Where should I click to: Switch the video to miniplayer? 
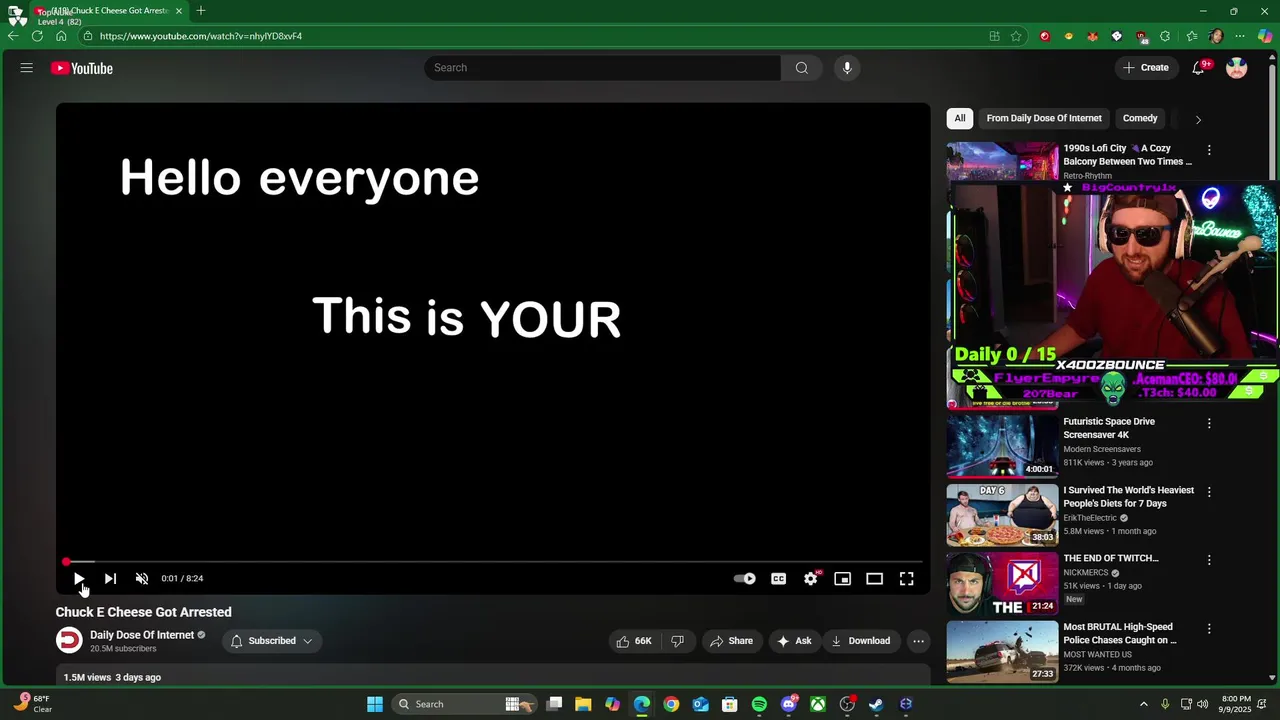click(843, 578)
